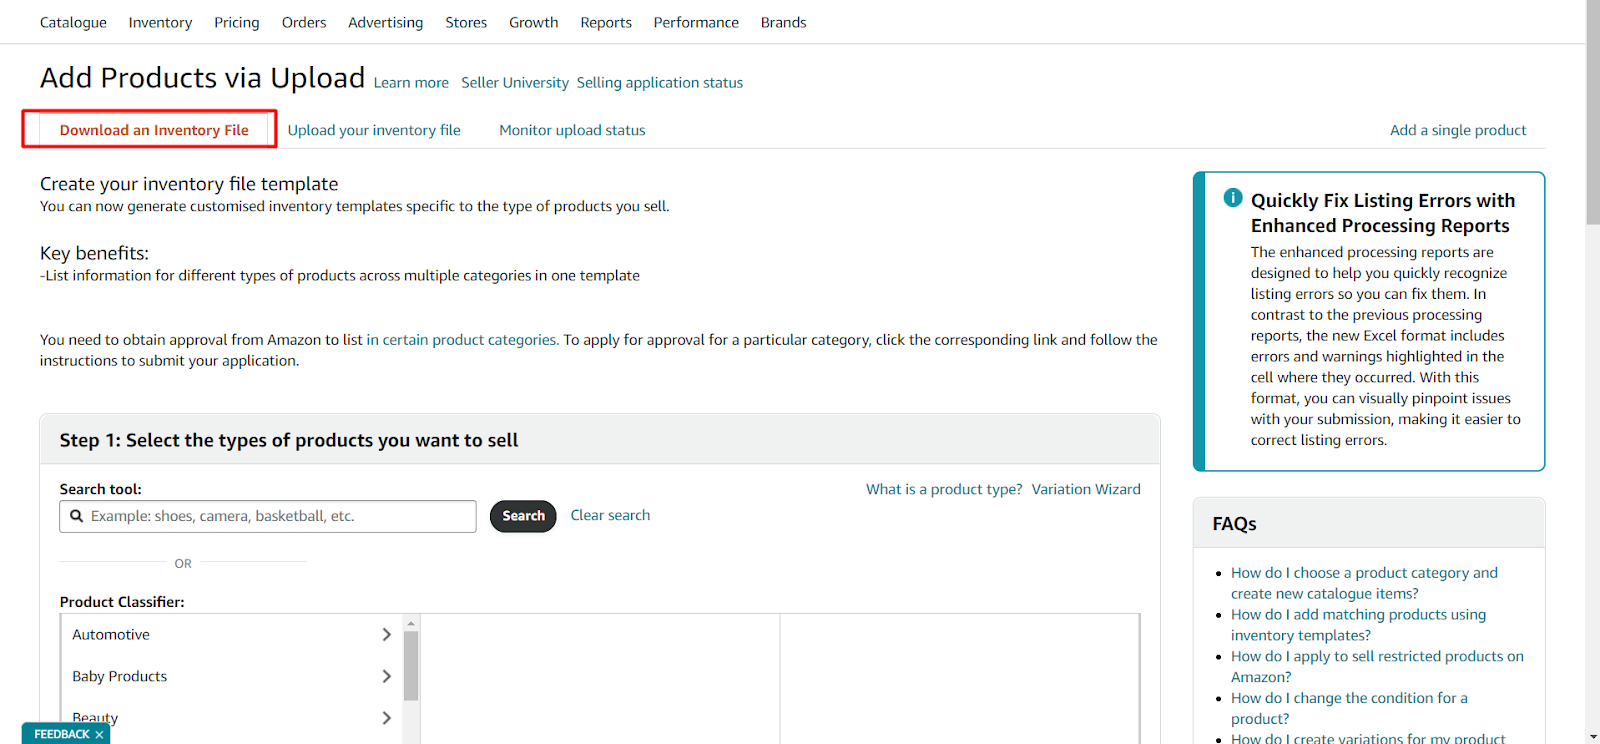The width and height of the screenshot is (1600, 744).
Task: Click Clear search link
Action: [610, 515]
